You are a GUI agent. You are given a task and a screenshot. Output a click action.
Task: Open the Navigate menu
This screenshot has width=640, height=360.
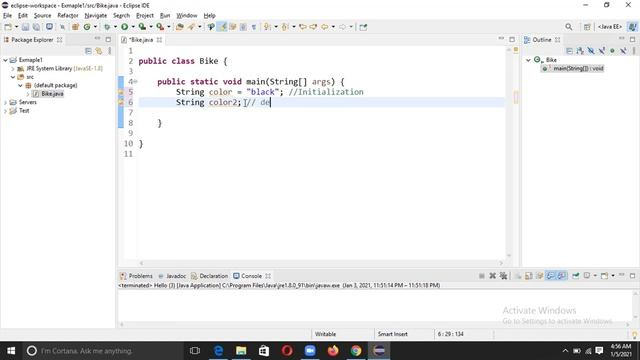coord(96,16)
